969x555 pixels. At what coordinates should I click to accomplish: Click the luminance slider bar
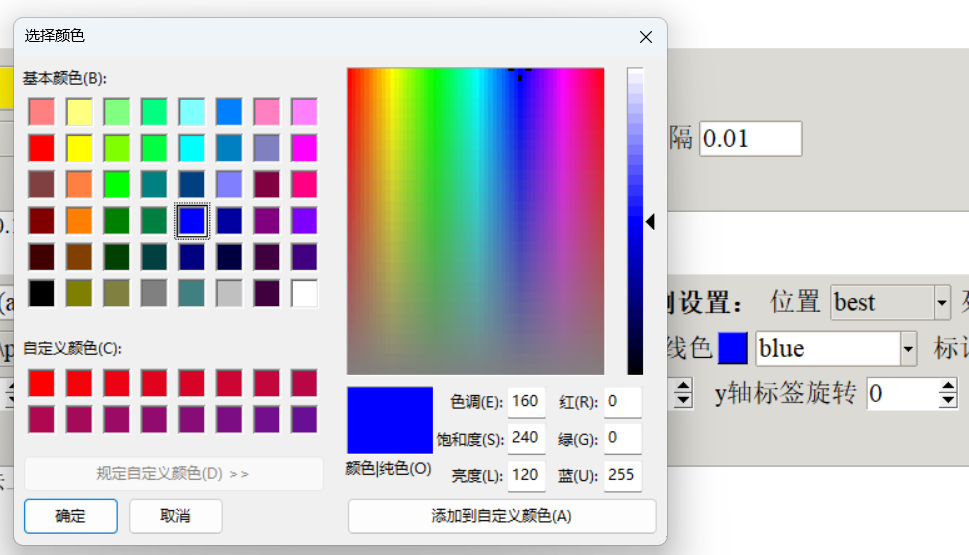click(635, 221)
